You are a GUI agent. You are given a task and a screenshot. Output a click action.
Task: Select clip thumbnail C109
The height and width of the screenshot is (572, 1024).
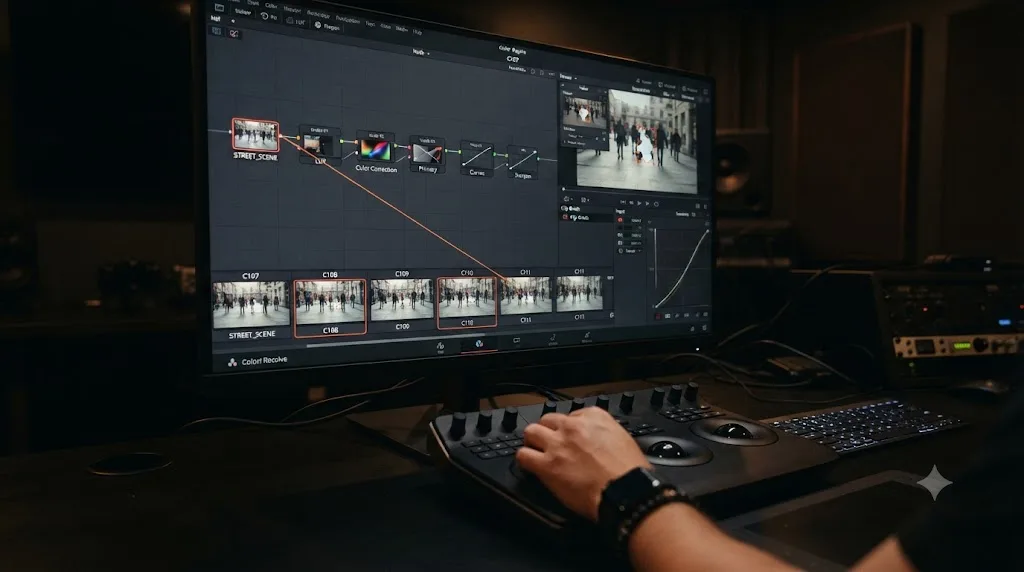tap(402, 300)
